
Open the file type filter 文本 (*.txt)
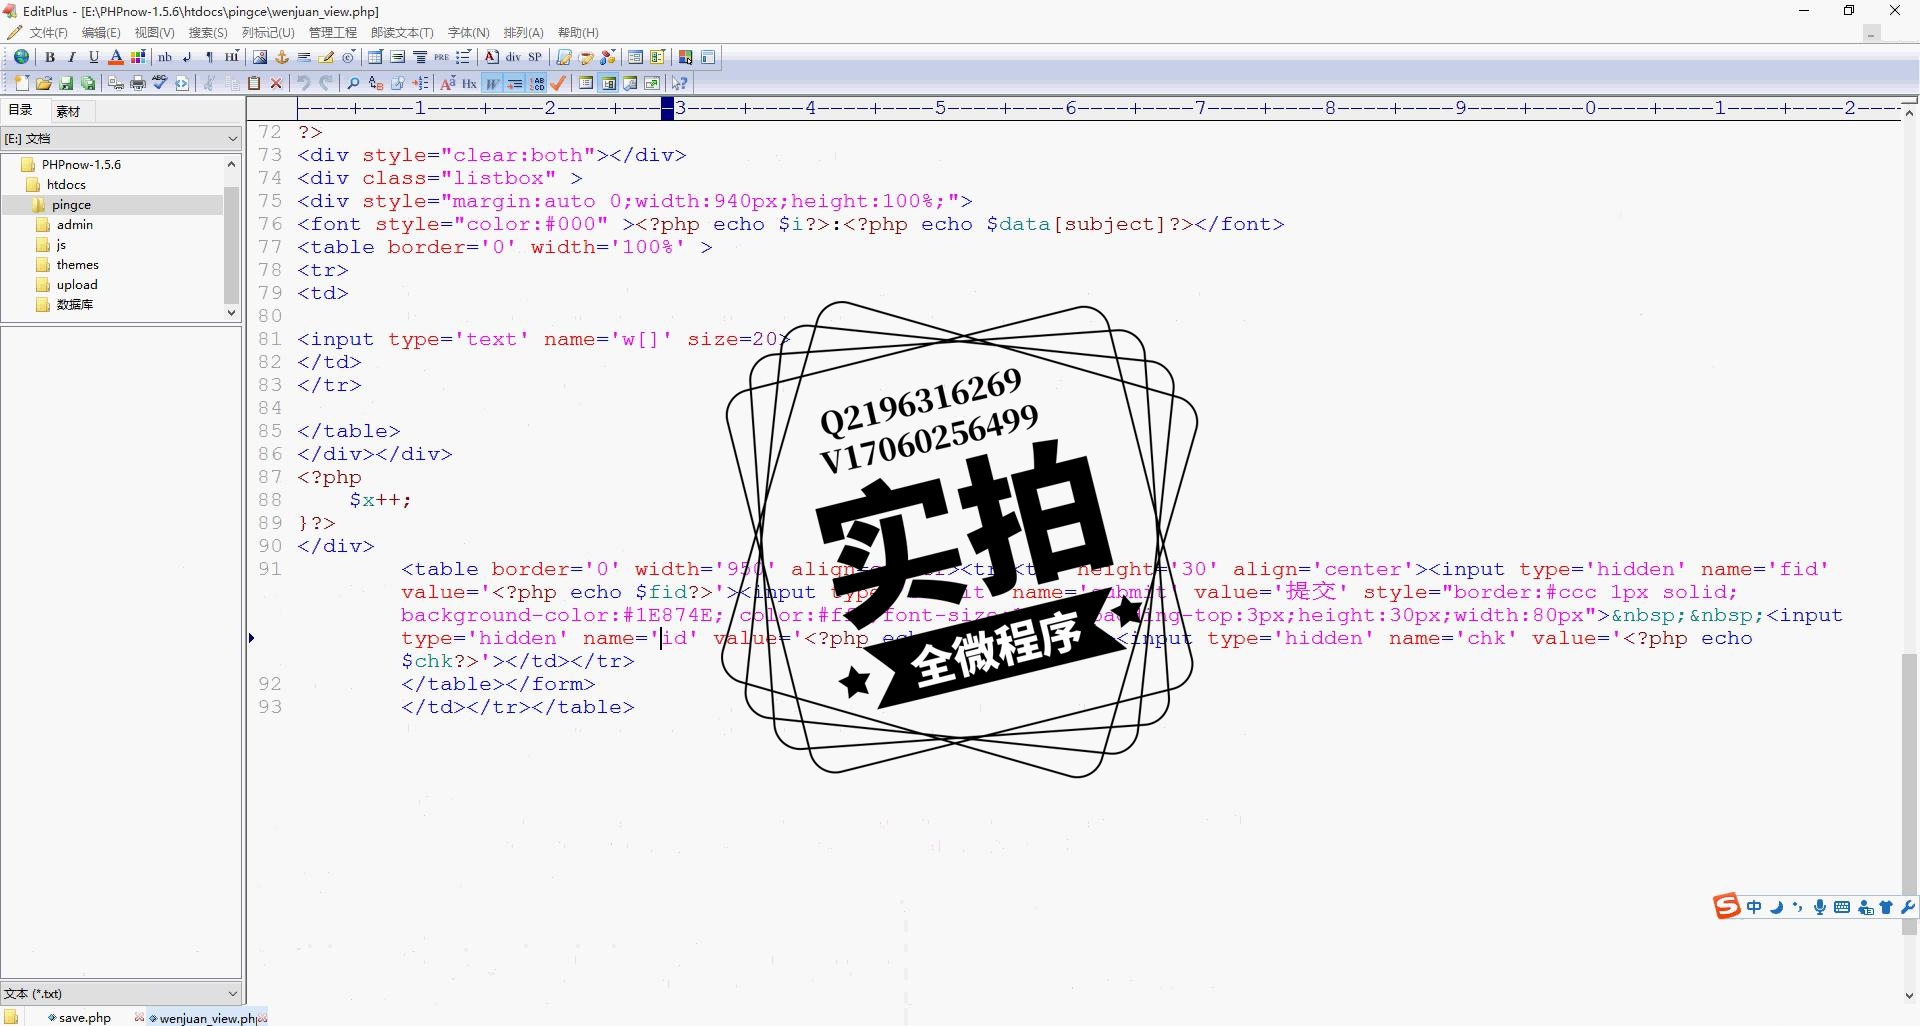click(121, 993)
